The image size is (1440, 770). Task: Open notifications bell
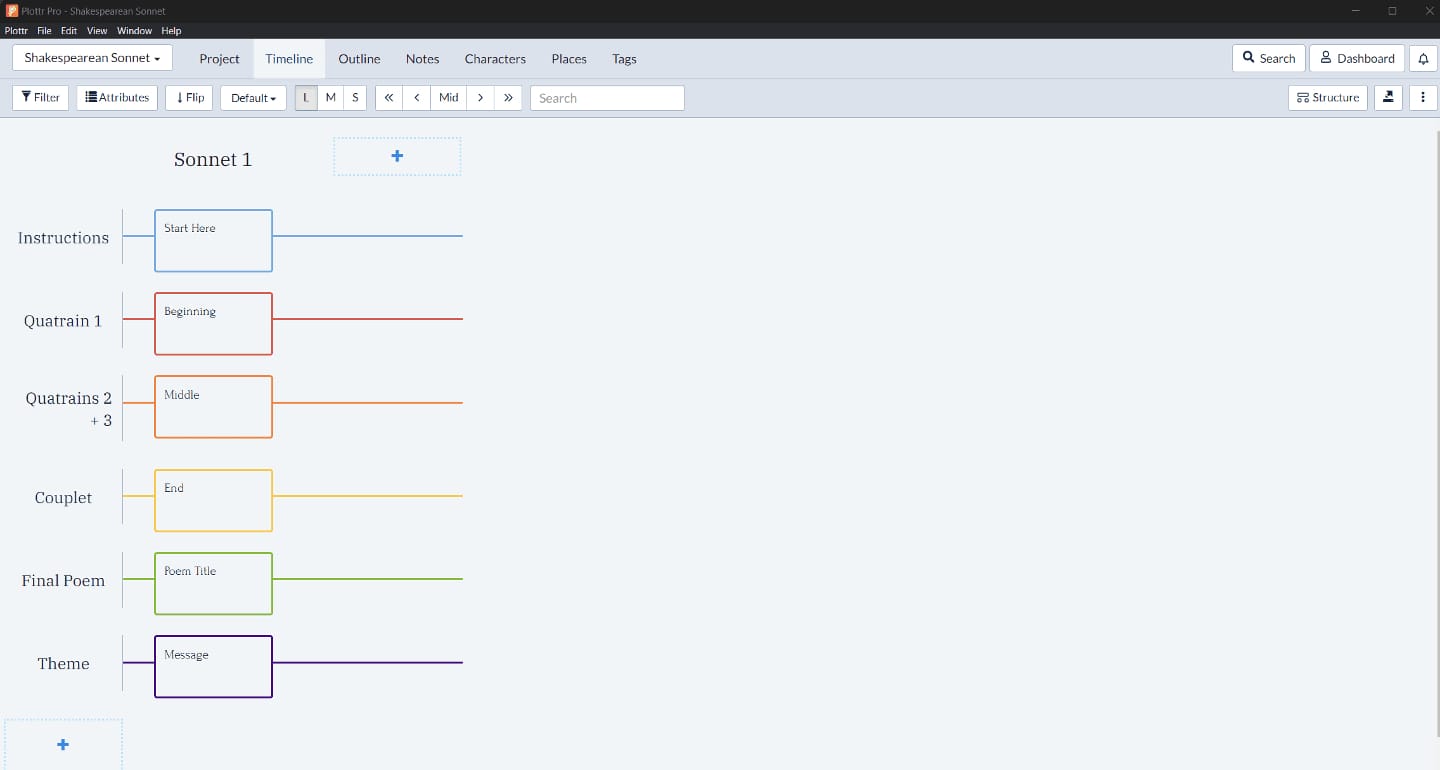(x=1423, y=58)
